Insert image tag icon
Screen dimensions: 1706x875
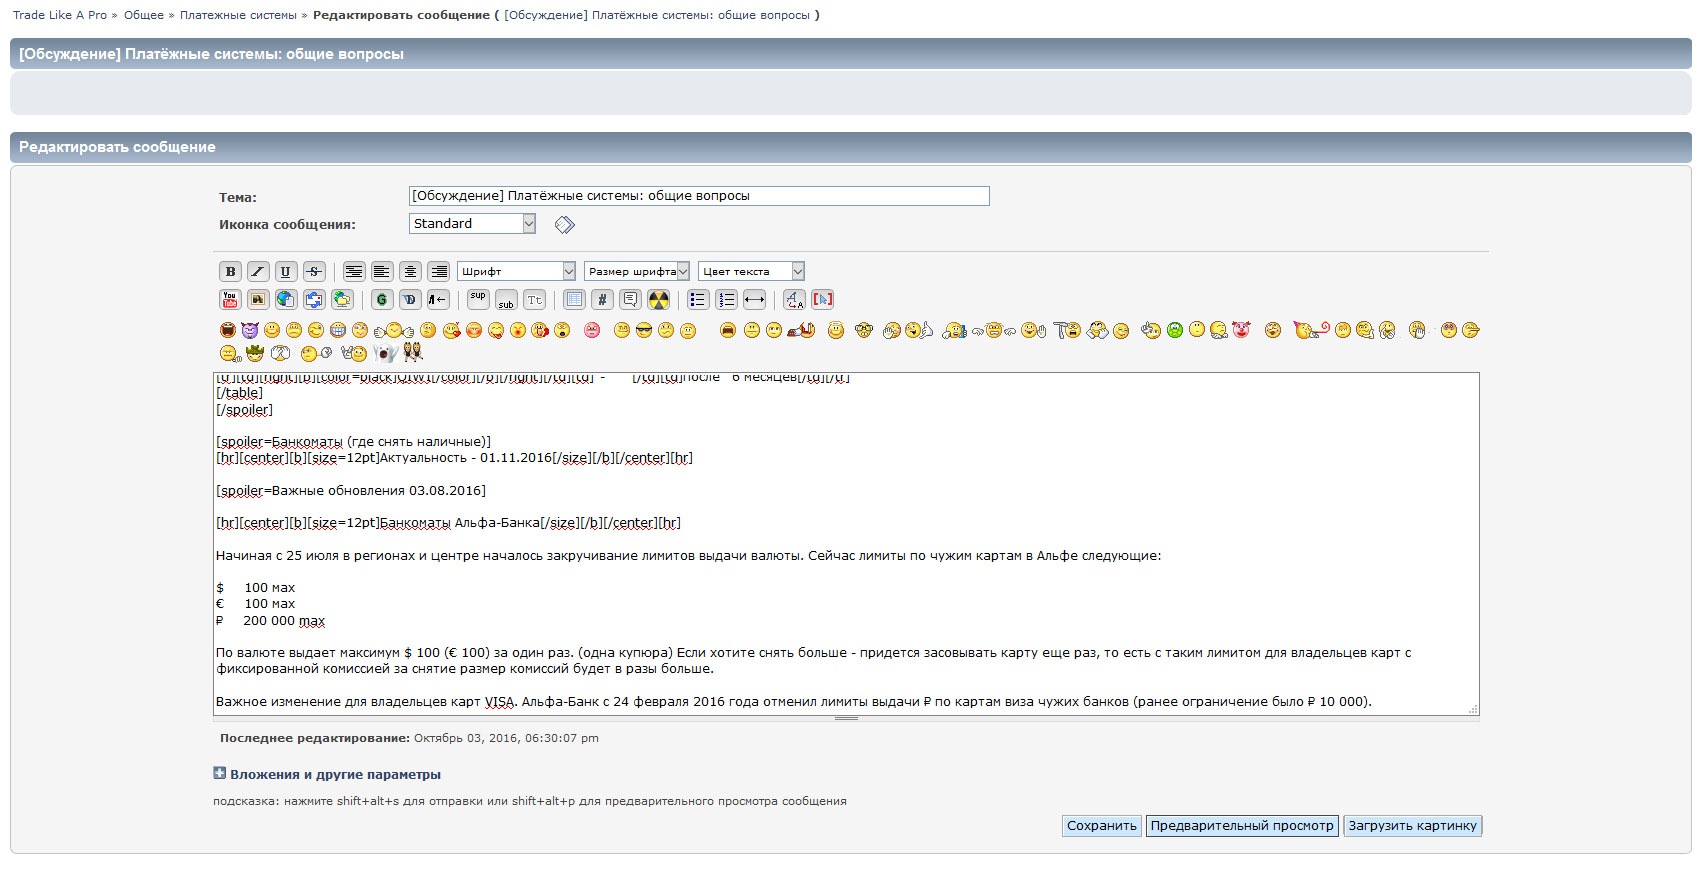[258, 299]
